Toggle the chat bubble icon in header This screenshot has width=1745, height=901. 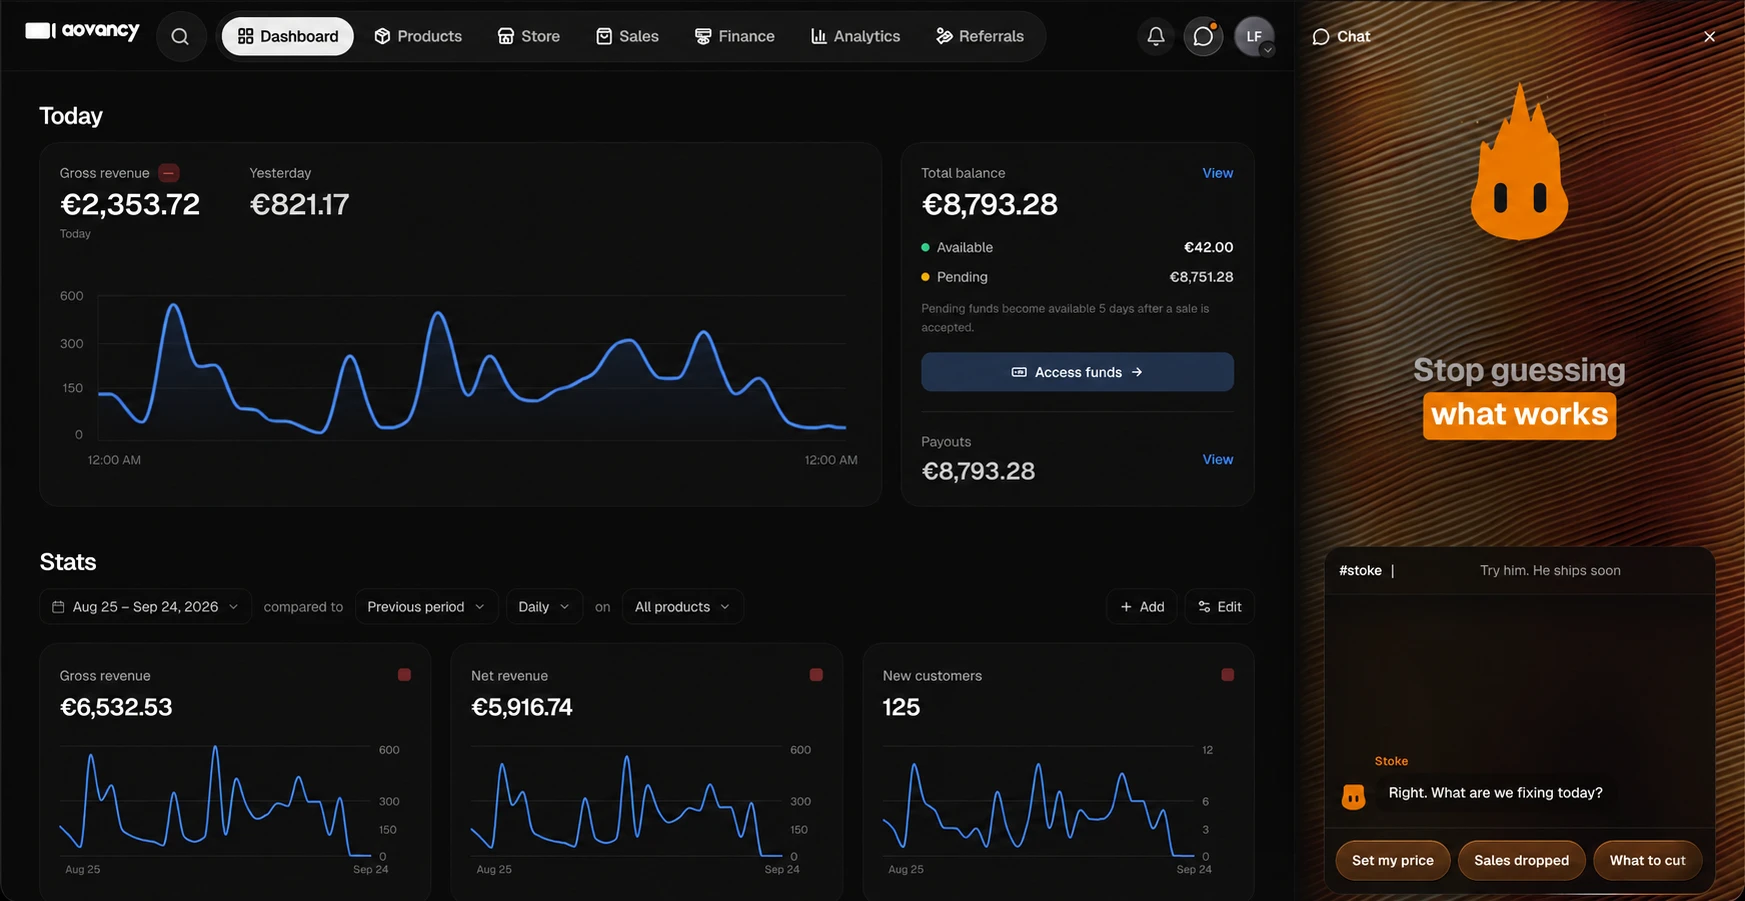[x=1203, y=36]
